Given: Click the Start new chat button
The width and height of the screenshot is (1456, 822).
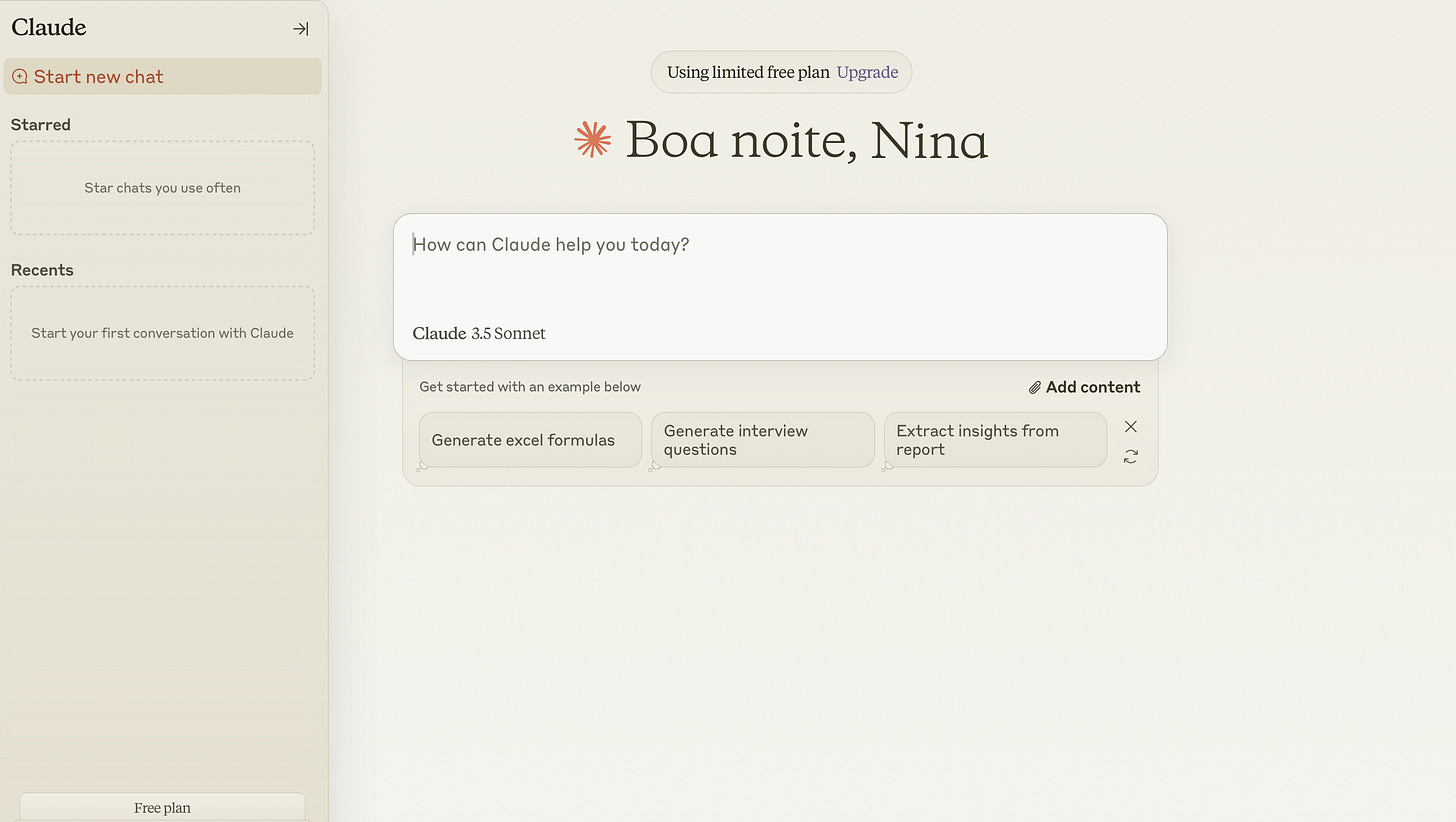Looking at the screenshot, I should pyautogui.click(x=162, y=76).
